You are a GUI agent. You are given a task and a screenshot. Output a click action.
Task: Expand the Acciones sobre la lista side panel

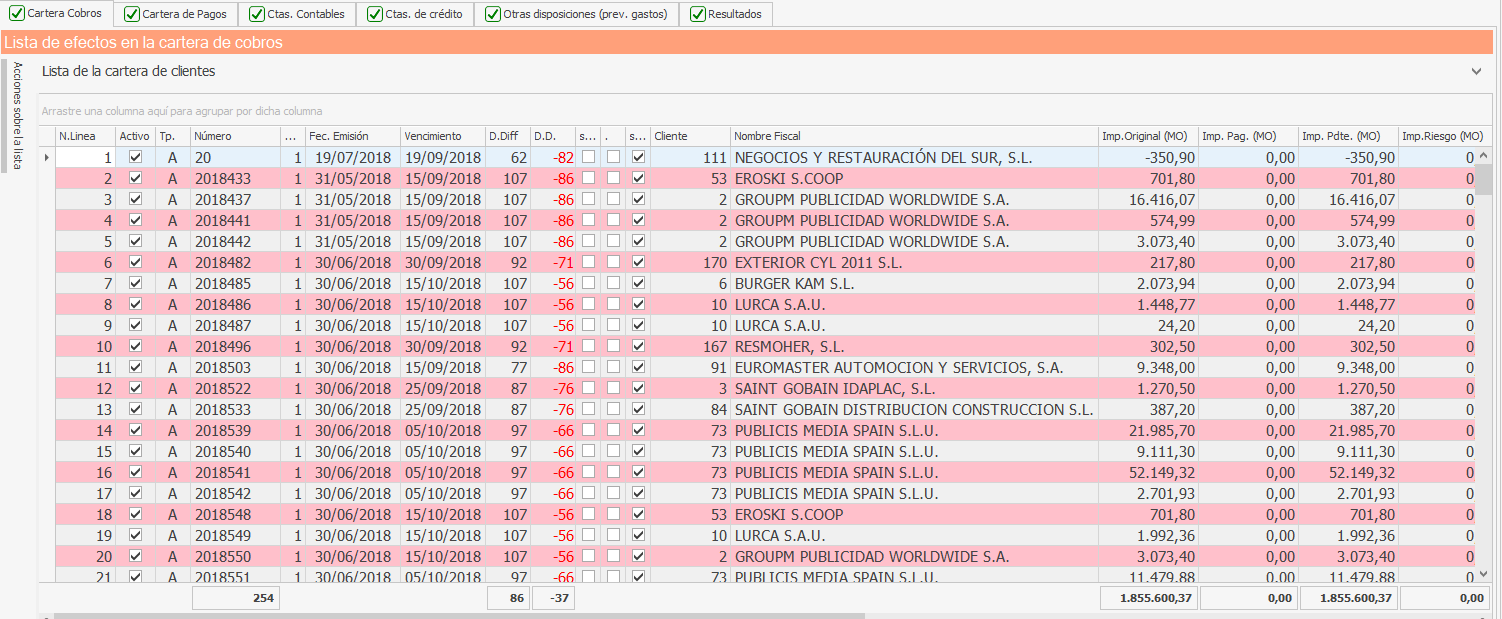click(x=17, y=115)
